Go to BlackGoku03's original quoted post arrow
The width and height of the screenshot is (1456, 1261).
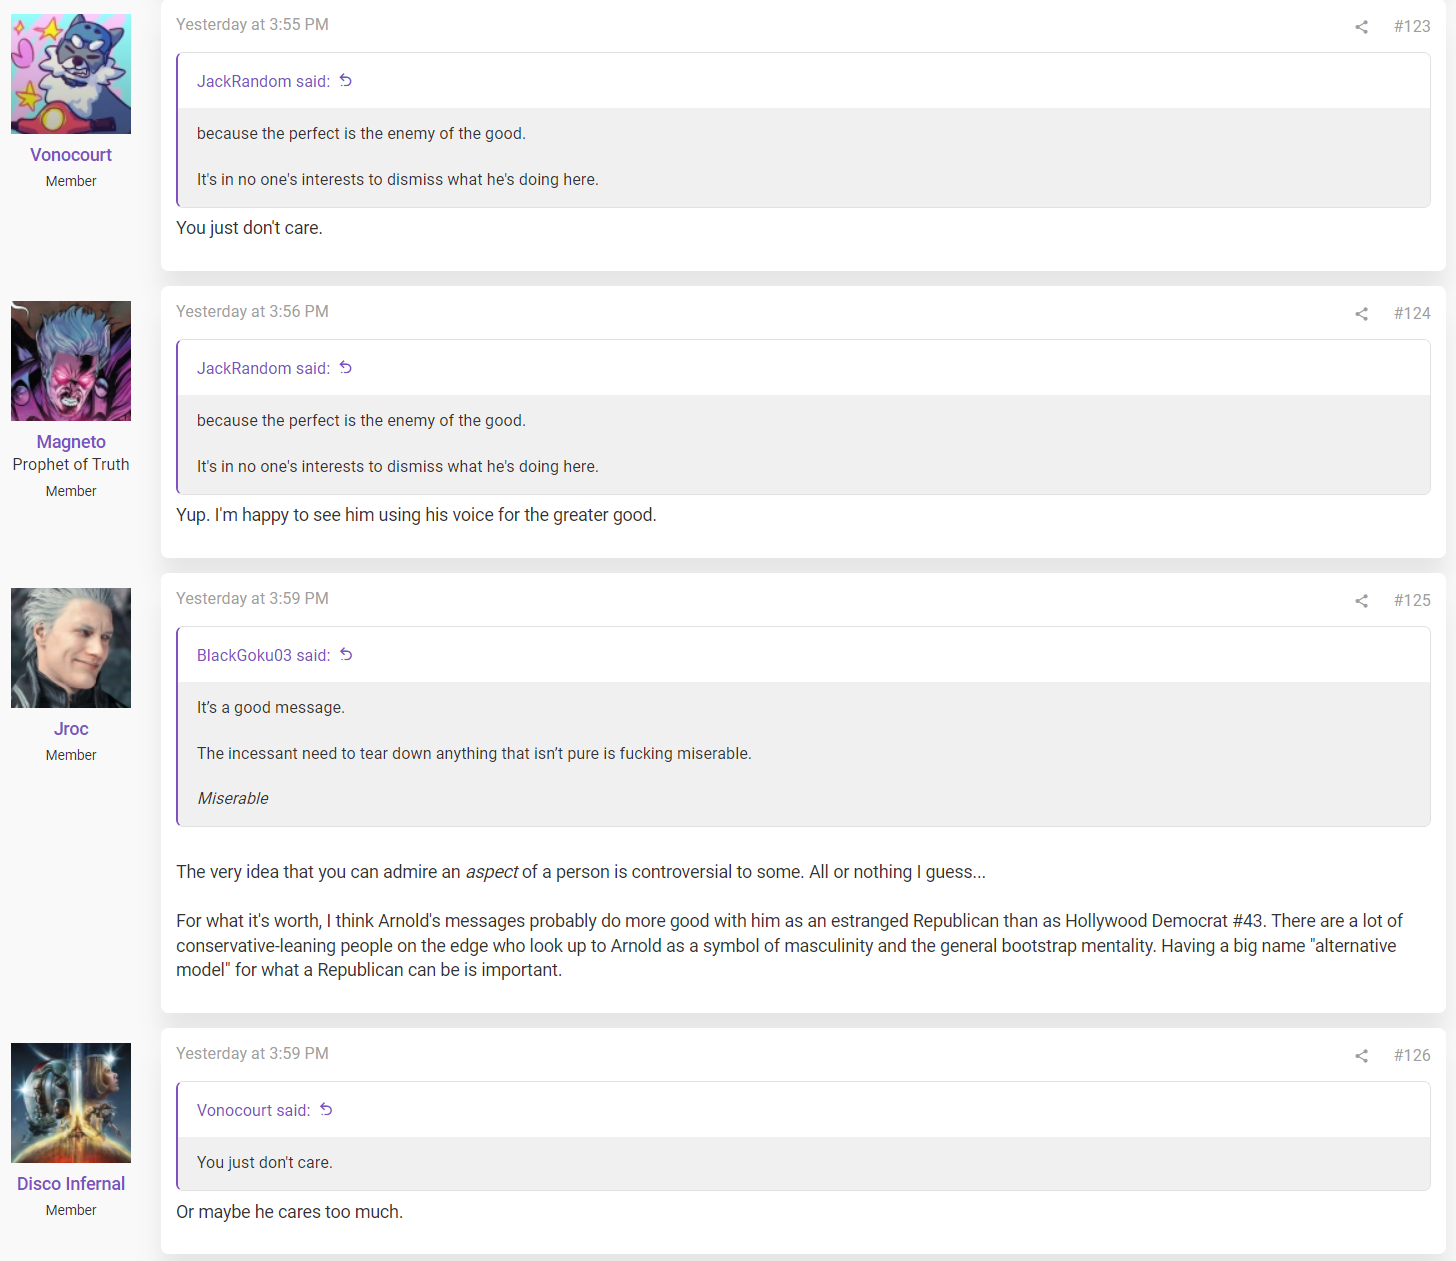tap(346, 655)
